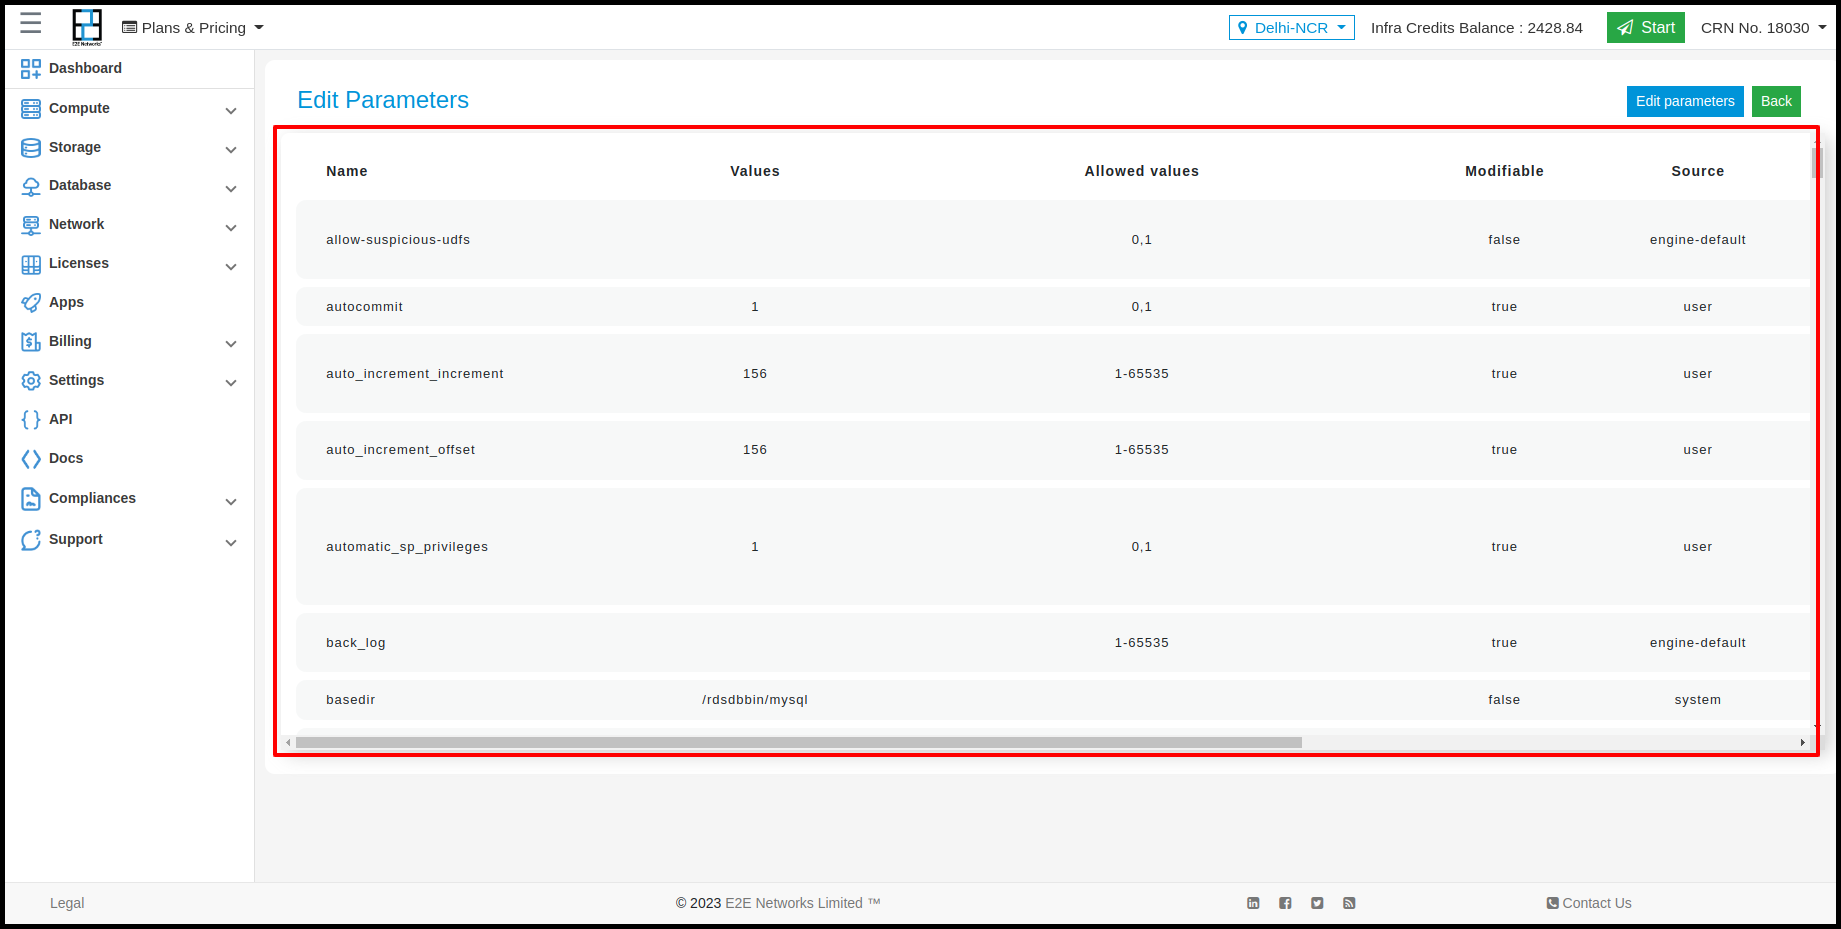Screen dimensions: 1841x929
Task: Click the autocommit parameter name
Action: coord(364,307)
